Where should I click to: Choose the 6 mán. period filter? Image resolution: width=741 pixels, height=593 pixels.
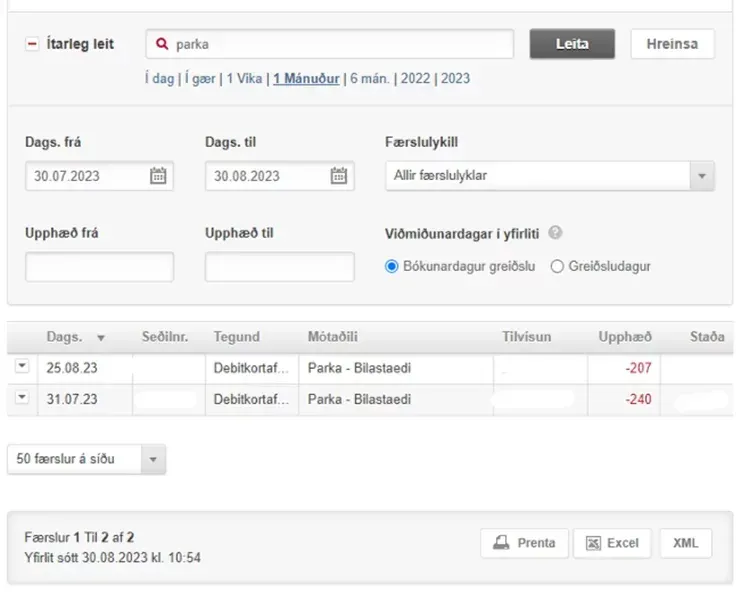point(369,78)
